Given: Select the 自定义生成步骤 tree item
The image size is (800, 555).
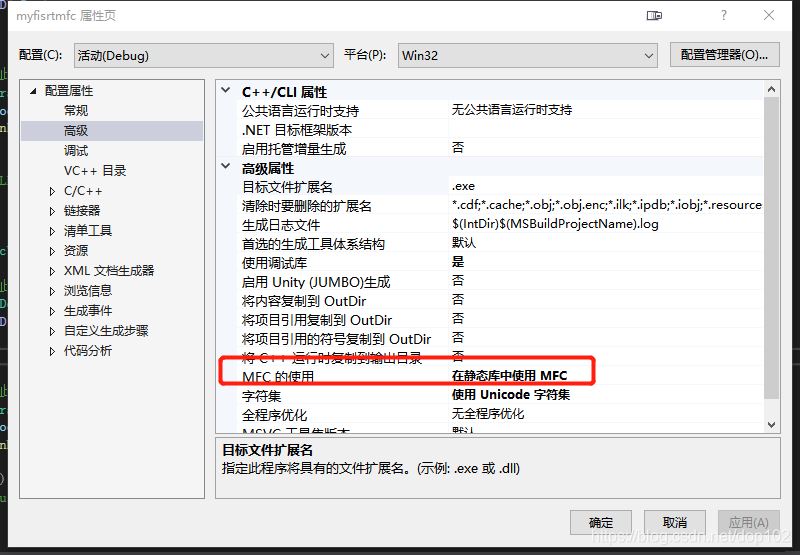Looking at the screenshot, I should (106, 331).
